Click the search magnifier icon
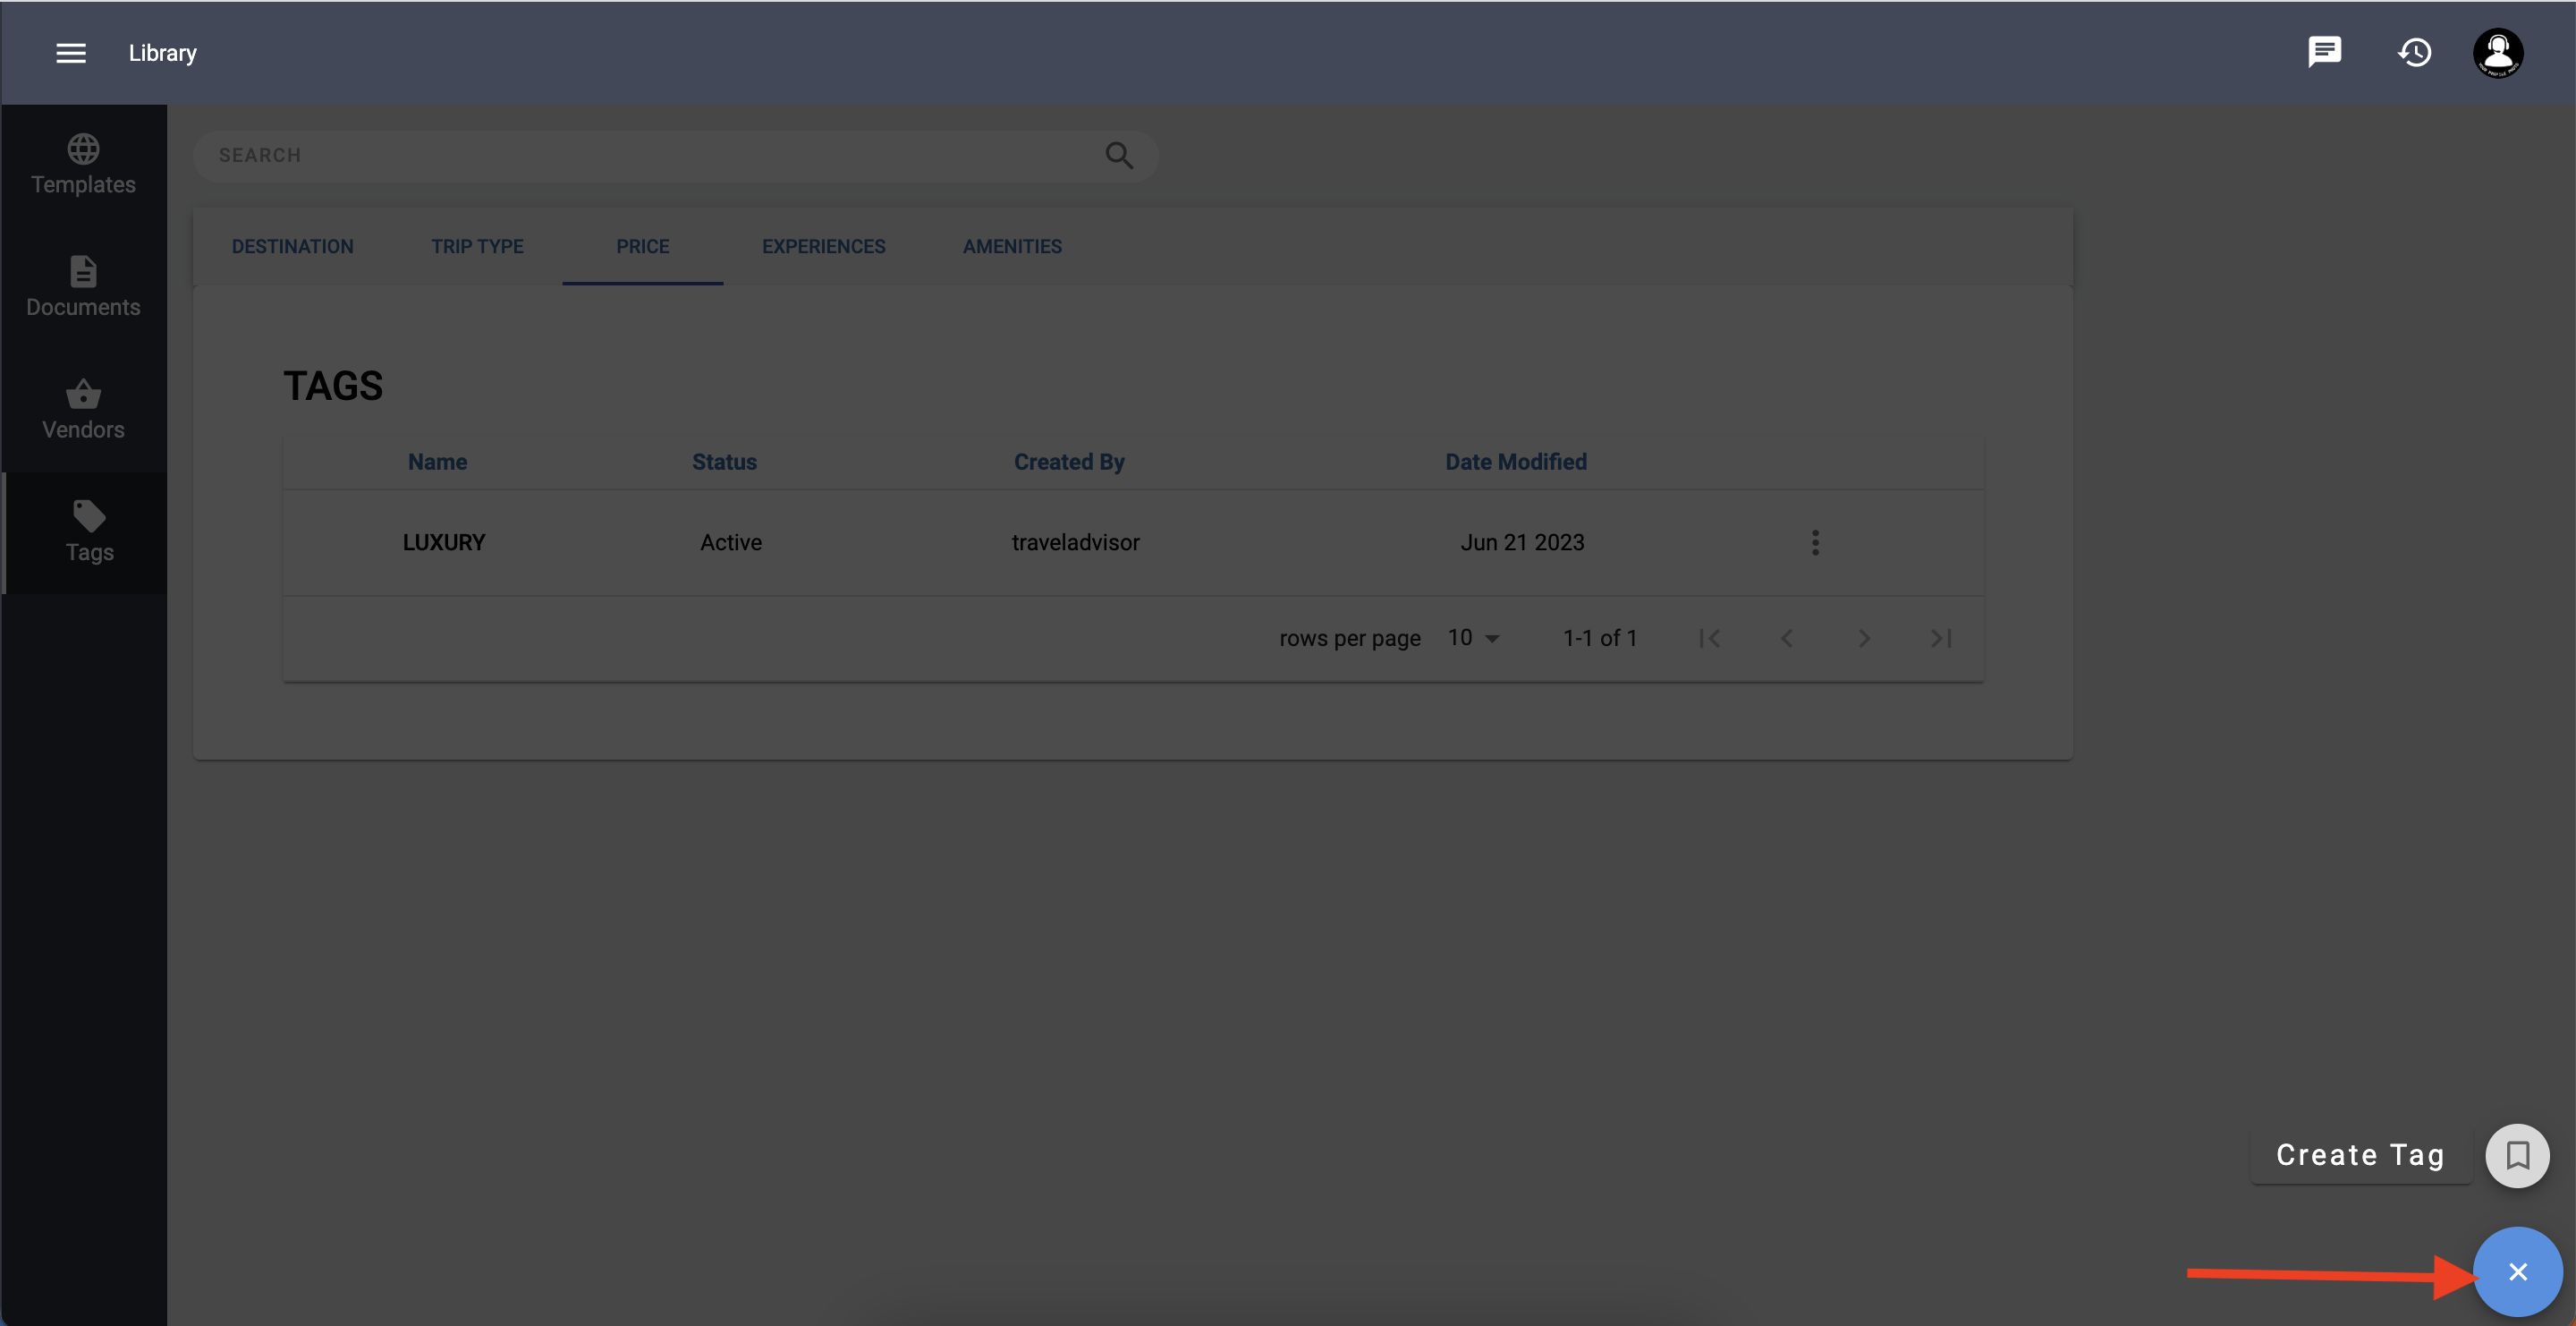 point(1119,155)
